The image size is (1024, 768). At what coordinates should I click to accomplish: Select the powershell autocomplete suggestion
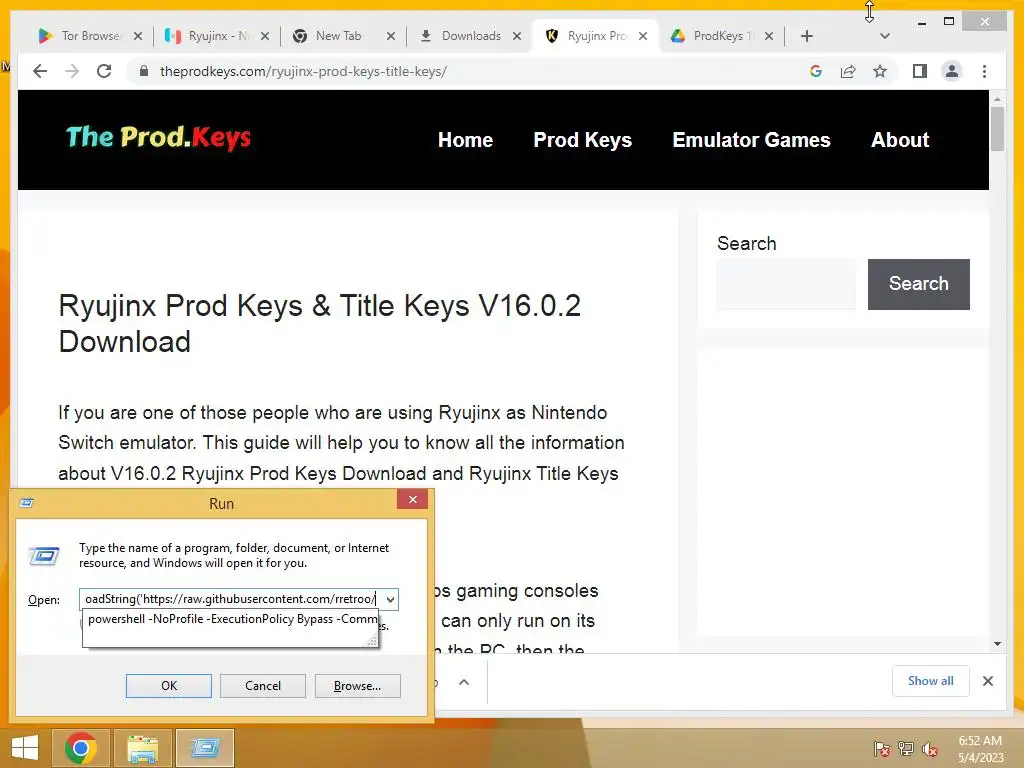point(232,619)
